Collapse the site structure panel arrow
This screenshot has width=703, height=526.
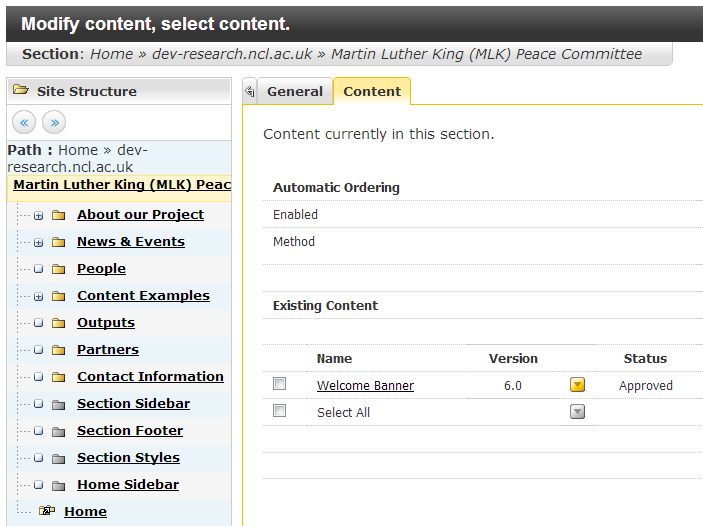[x=249, y=91]
